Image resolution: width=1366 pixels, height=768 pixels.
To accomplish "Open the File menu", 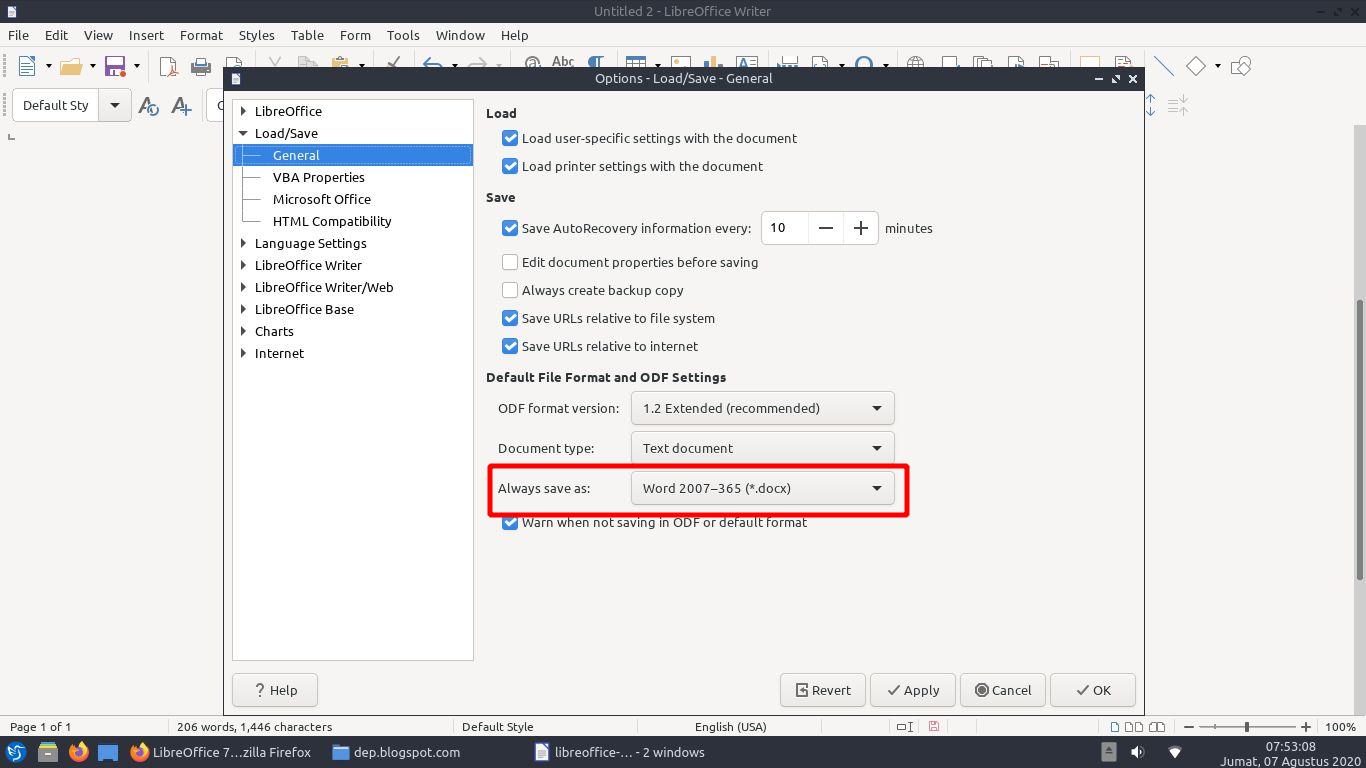I will (18, 35).
